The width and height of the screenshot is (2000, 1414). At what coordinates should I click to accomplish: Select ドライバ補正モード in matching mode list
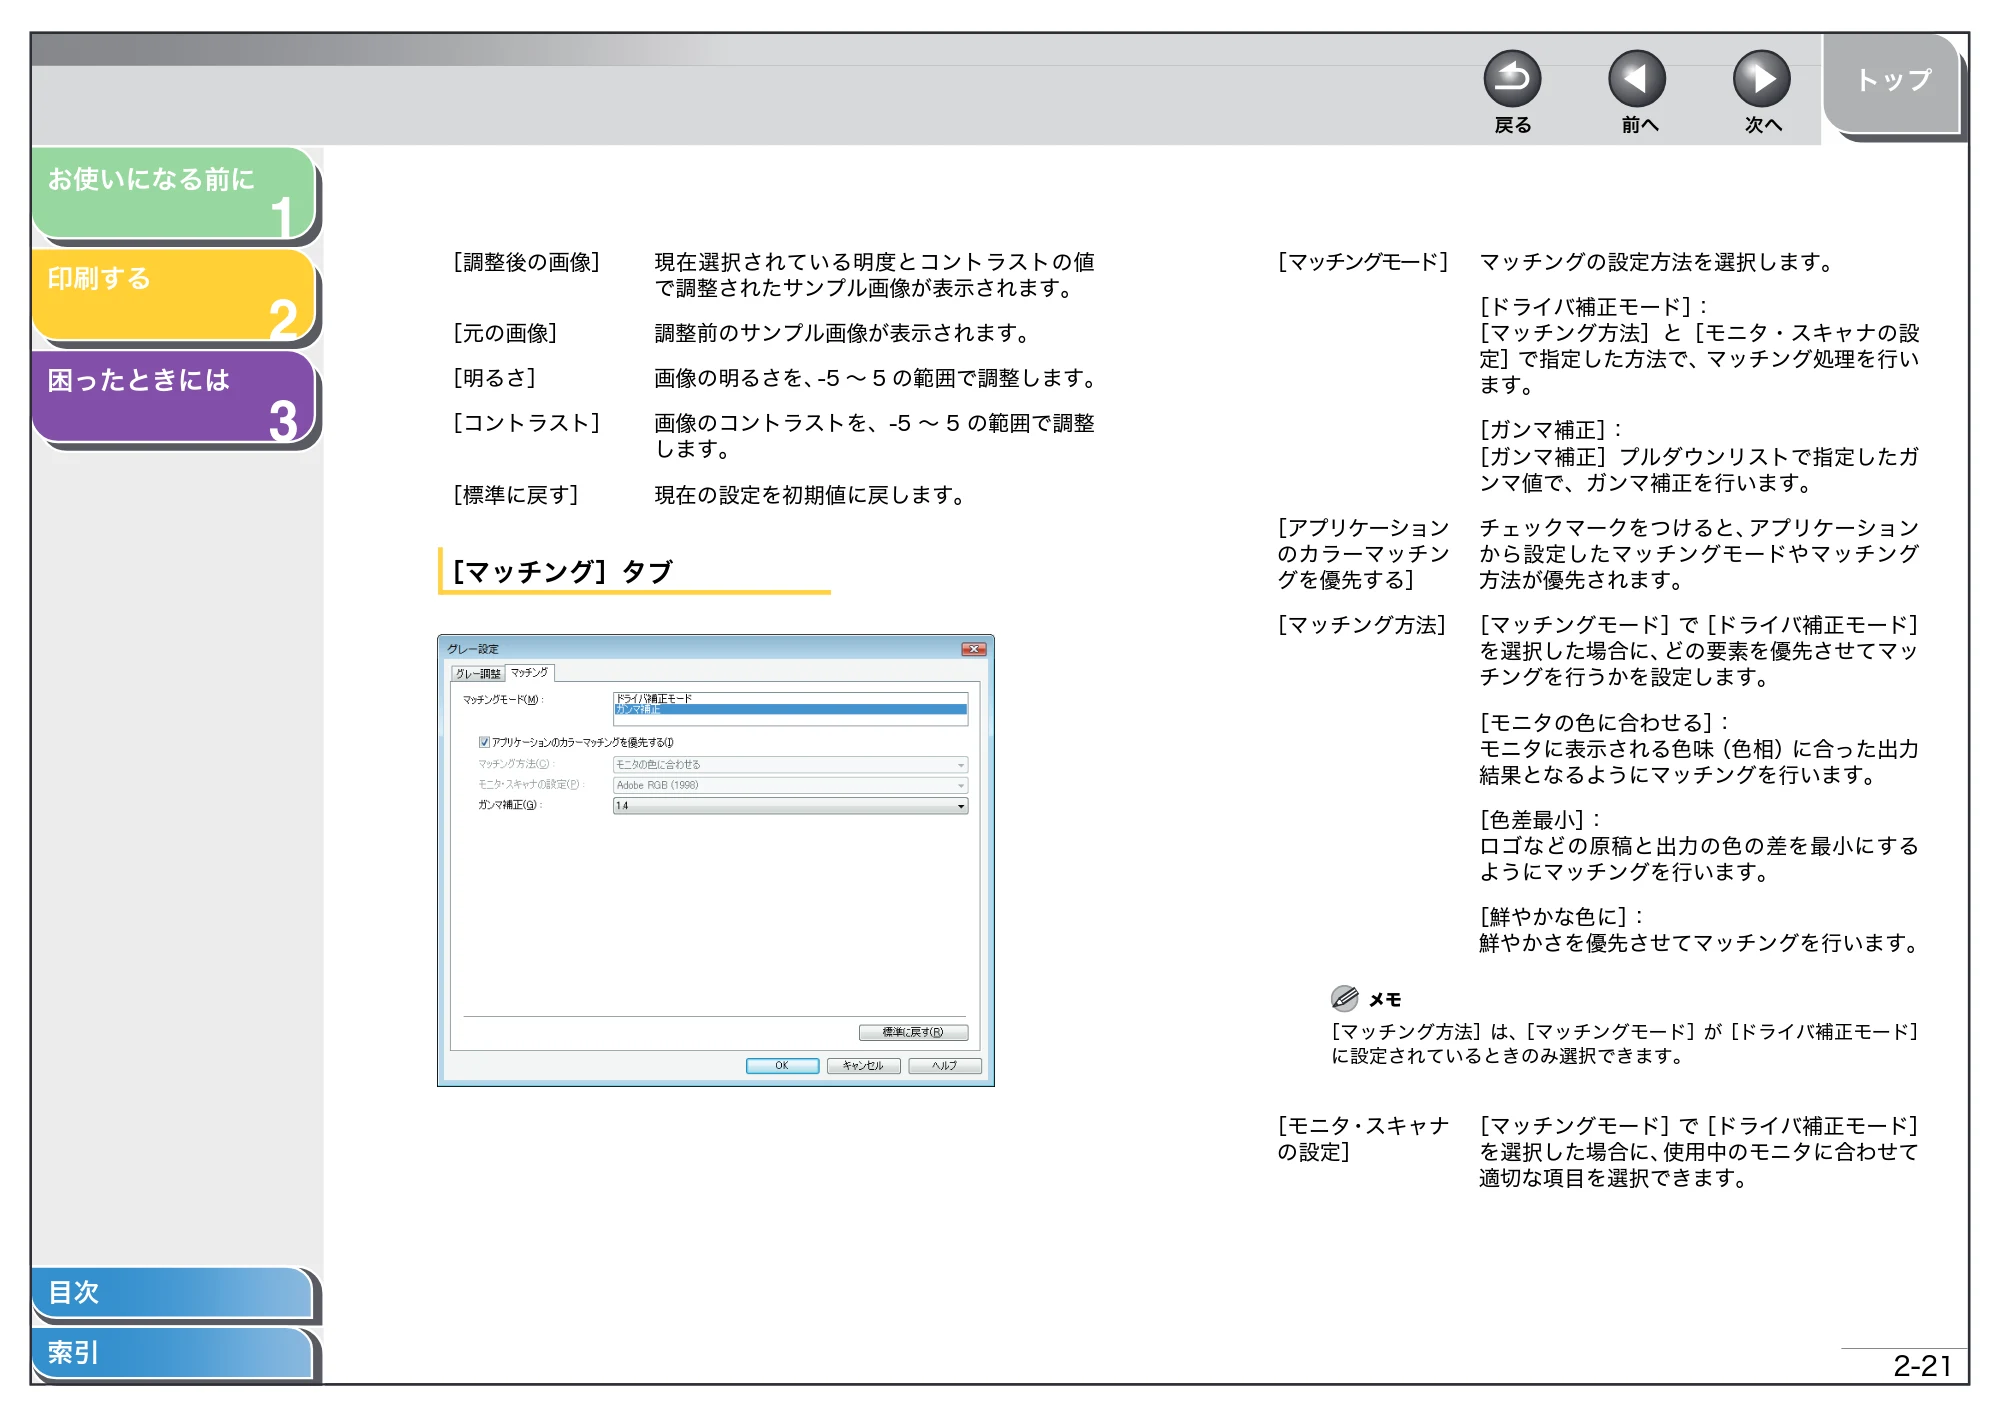coord(790,698)
